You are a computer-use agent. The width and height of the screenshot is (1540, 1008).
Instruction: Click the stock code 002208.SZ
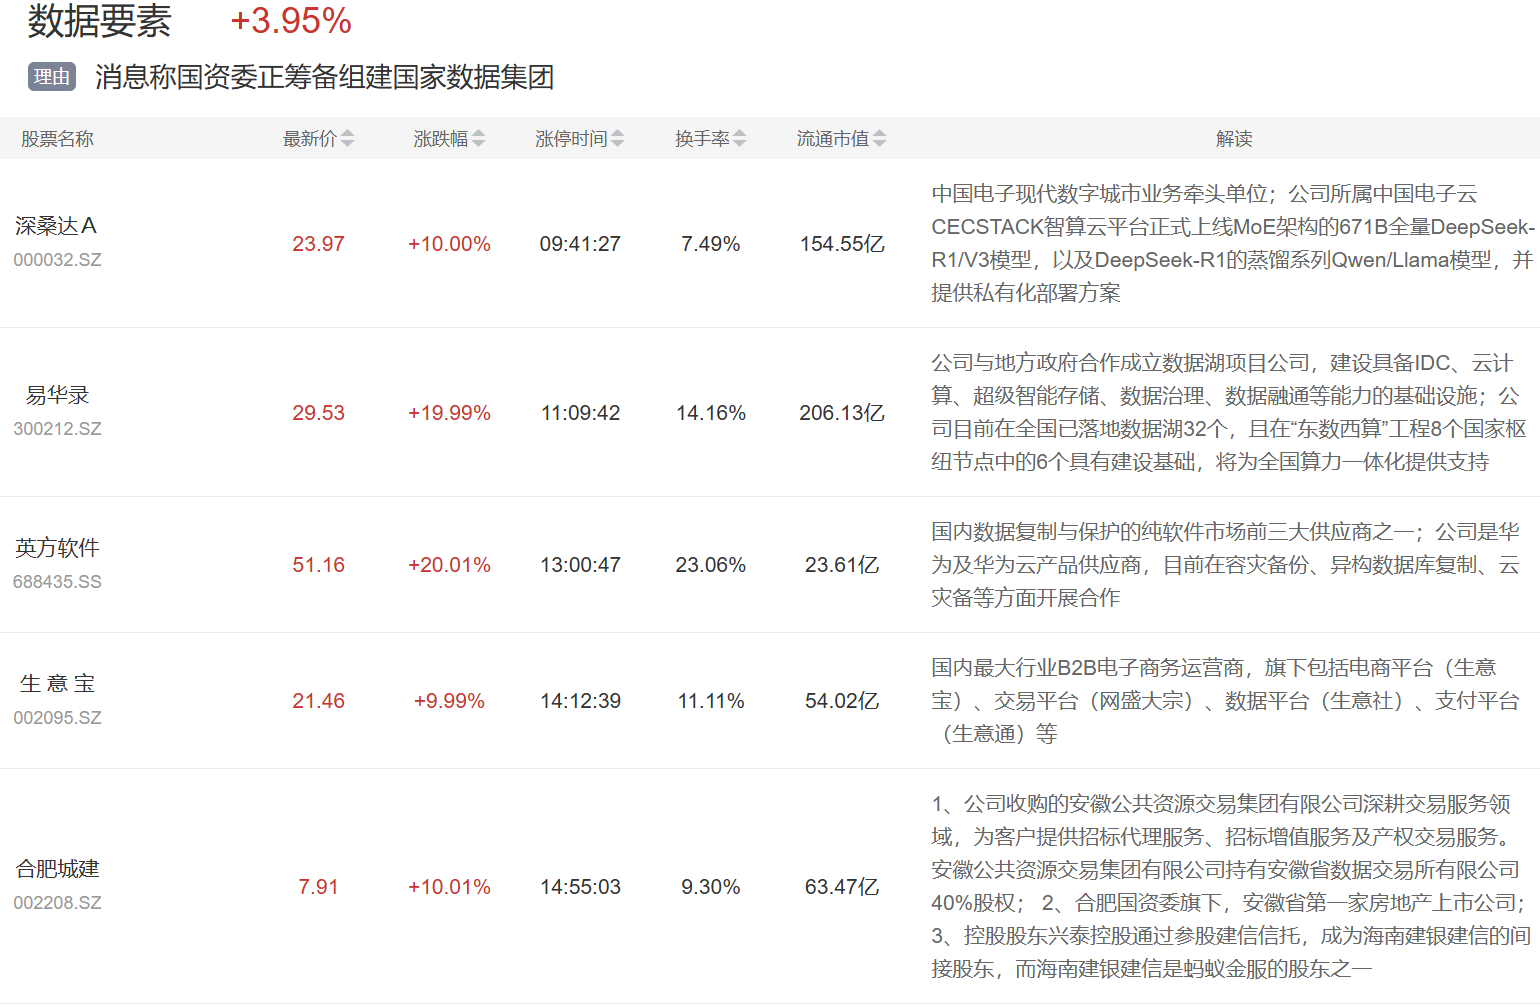57,903
